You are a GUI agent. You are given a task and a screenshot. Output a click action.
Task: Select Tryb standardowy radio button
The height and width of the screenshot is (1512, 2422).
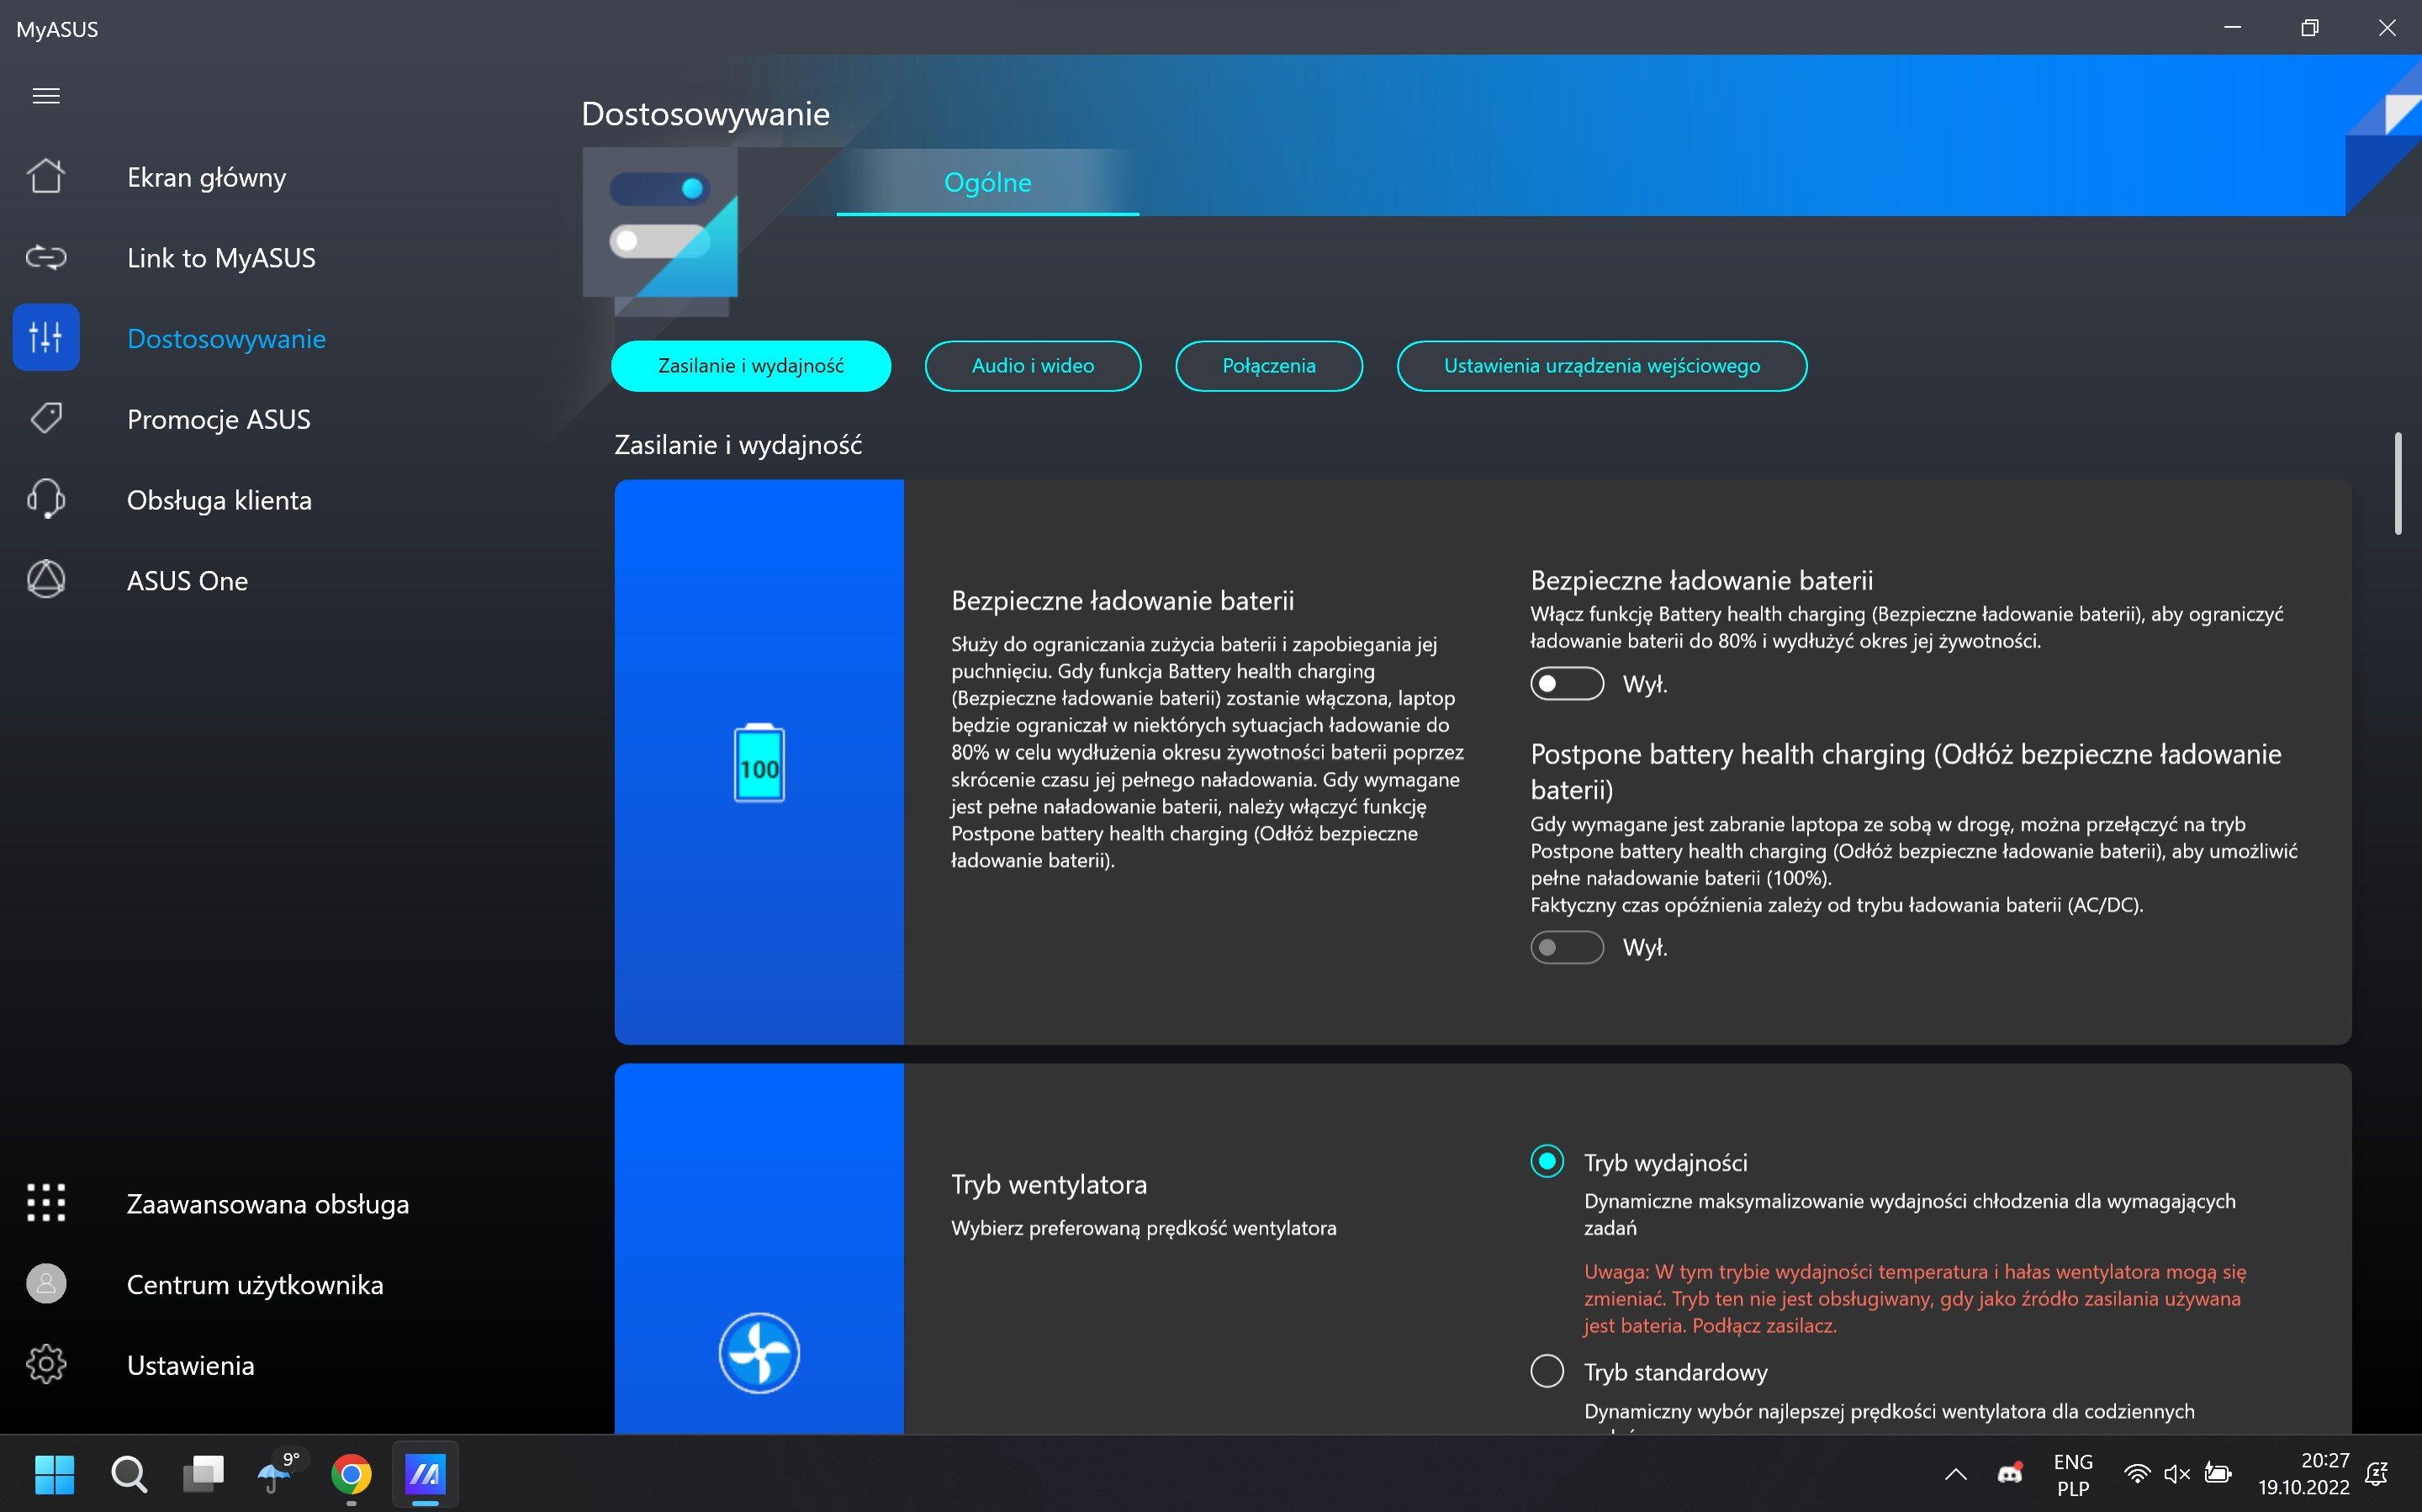pyautogui.click(x=1547, y=1371)
